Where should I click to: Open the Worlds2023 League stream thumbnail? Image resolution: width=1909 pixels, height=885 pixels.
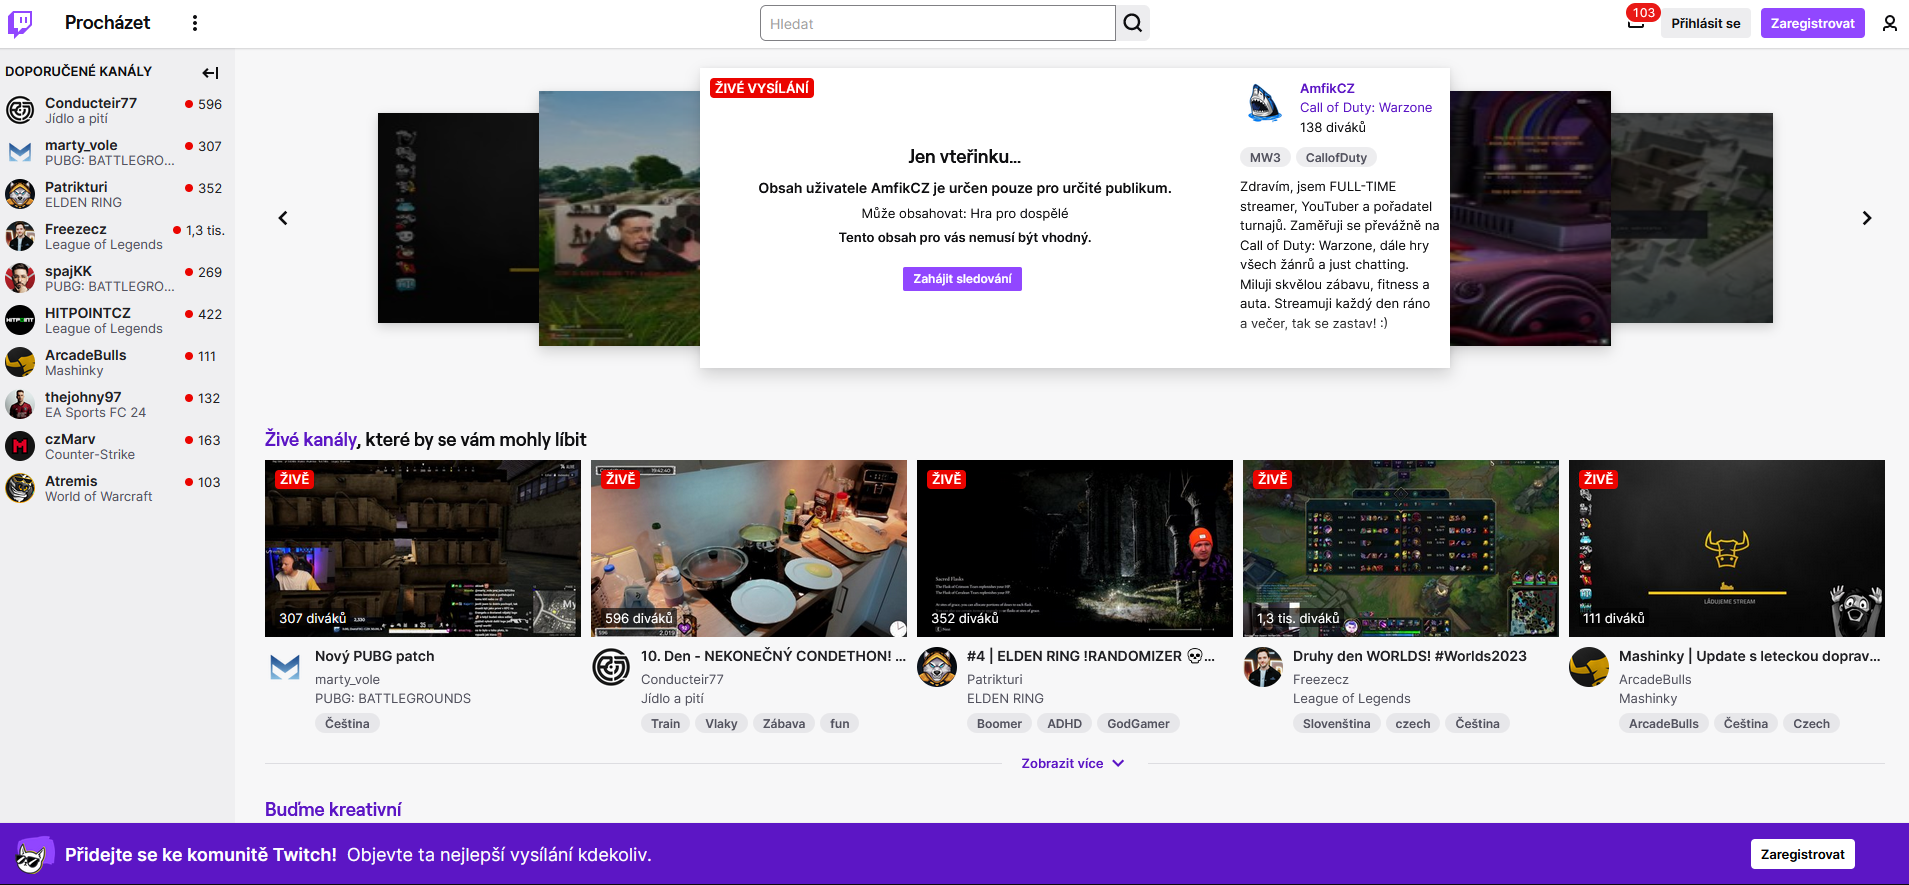(1401, 548)
